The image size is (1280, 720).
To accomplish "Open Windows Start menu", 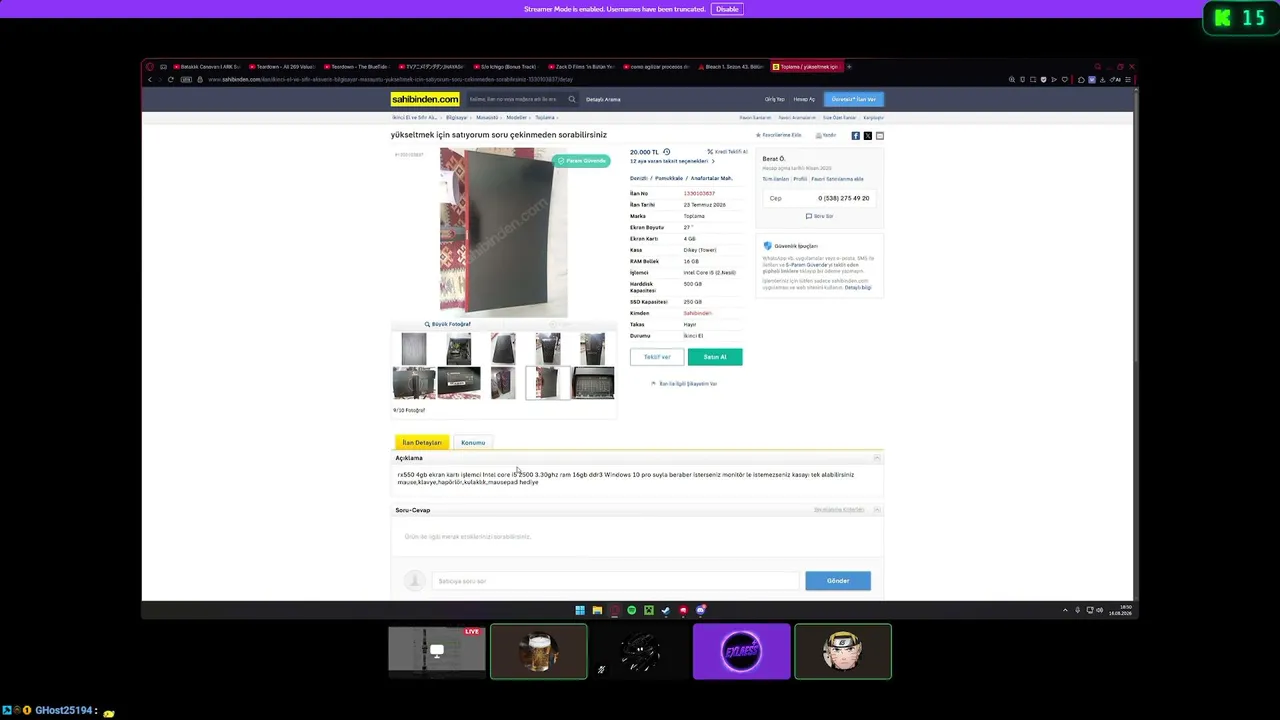I will (580, 610).
